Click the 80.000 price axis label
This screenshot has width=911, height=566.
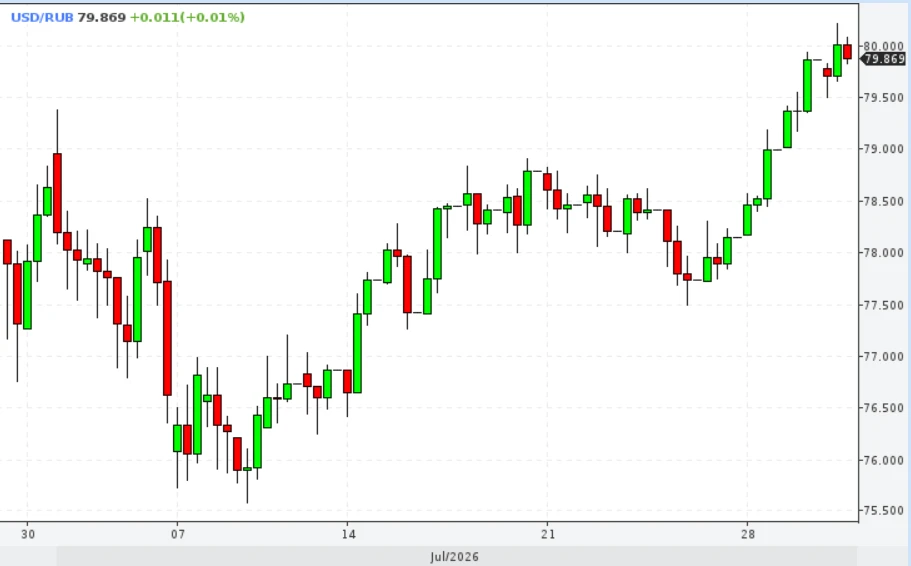884,46
